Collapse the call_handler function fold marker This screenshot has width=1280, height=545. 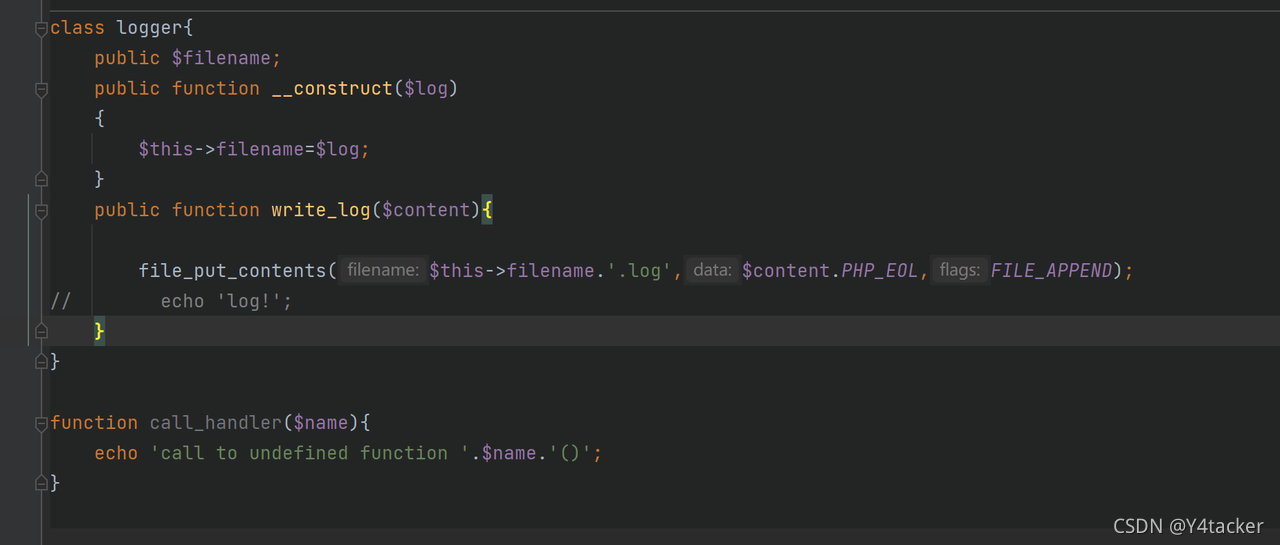[41, 423]
